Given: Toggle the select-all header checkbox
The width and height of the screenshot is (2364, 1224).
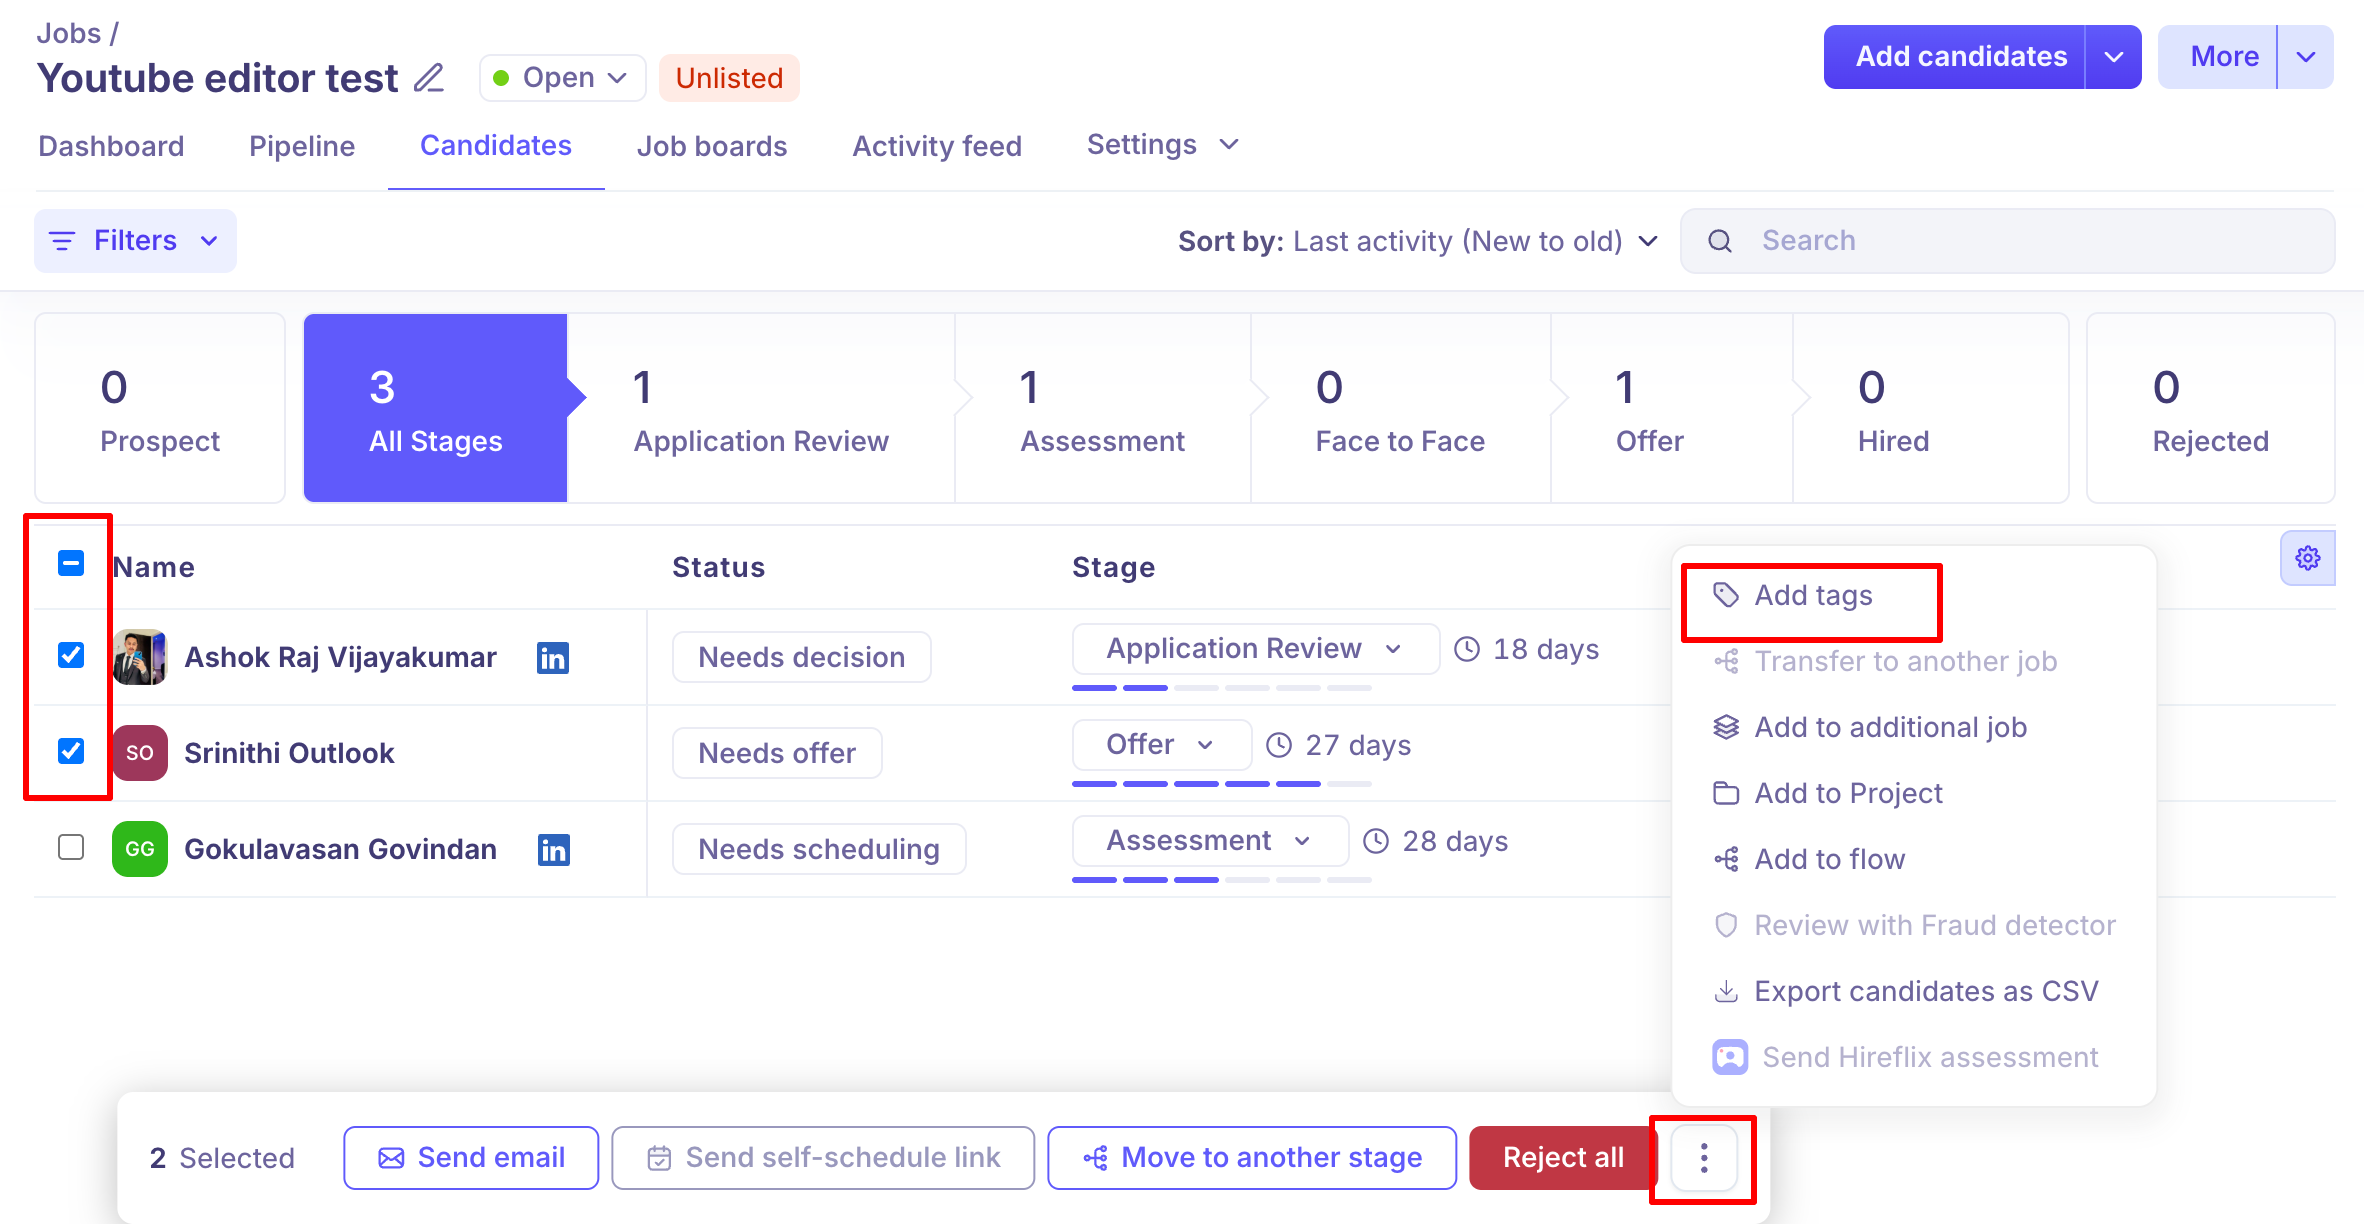Looking at the screenshot, I should pos(71,563).
